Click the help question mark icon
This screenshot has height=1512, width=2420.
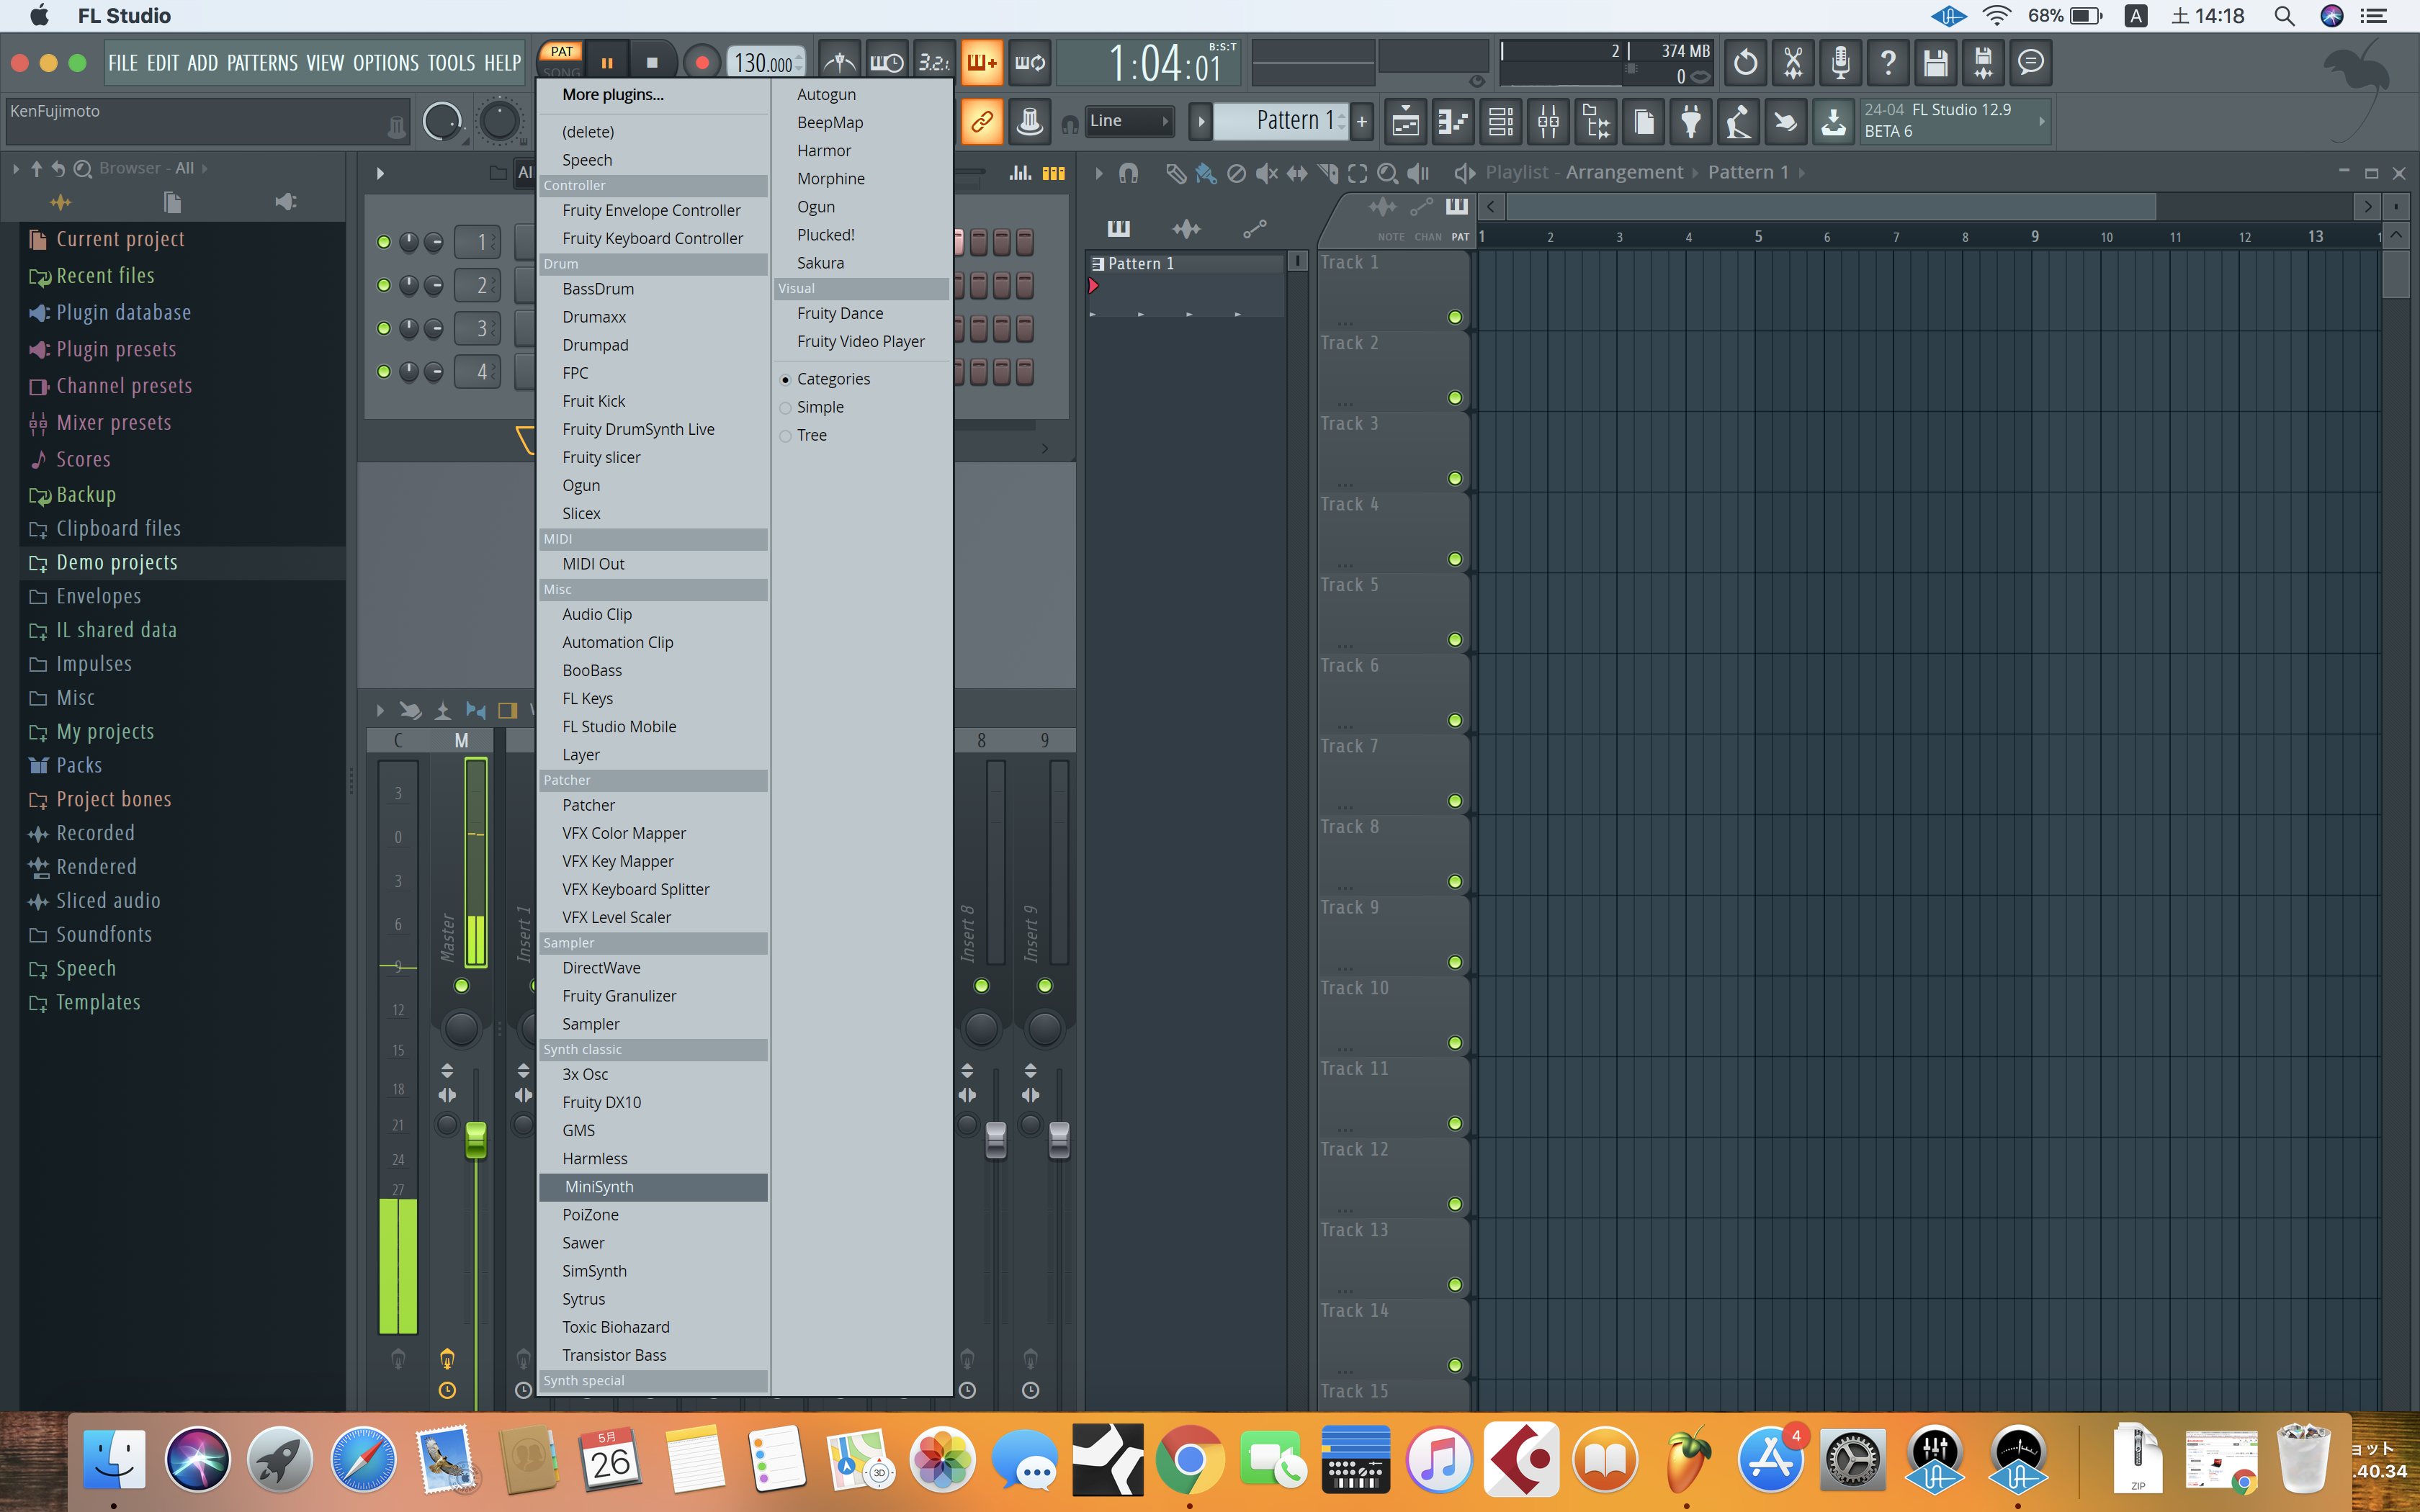pyautogui.click(x=1888, y=63)
